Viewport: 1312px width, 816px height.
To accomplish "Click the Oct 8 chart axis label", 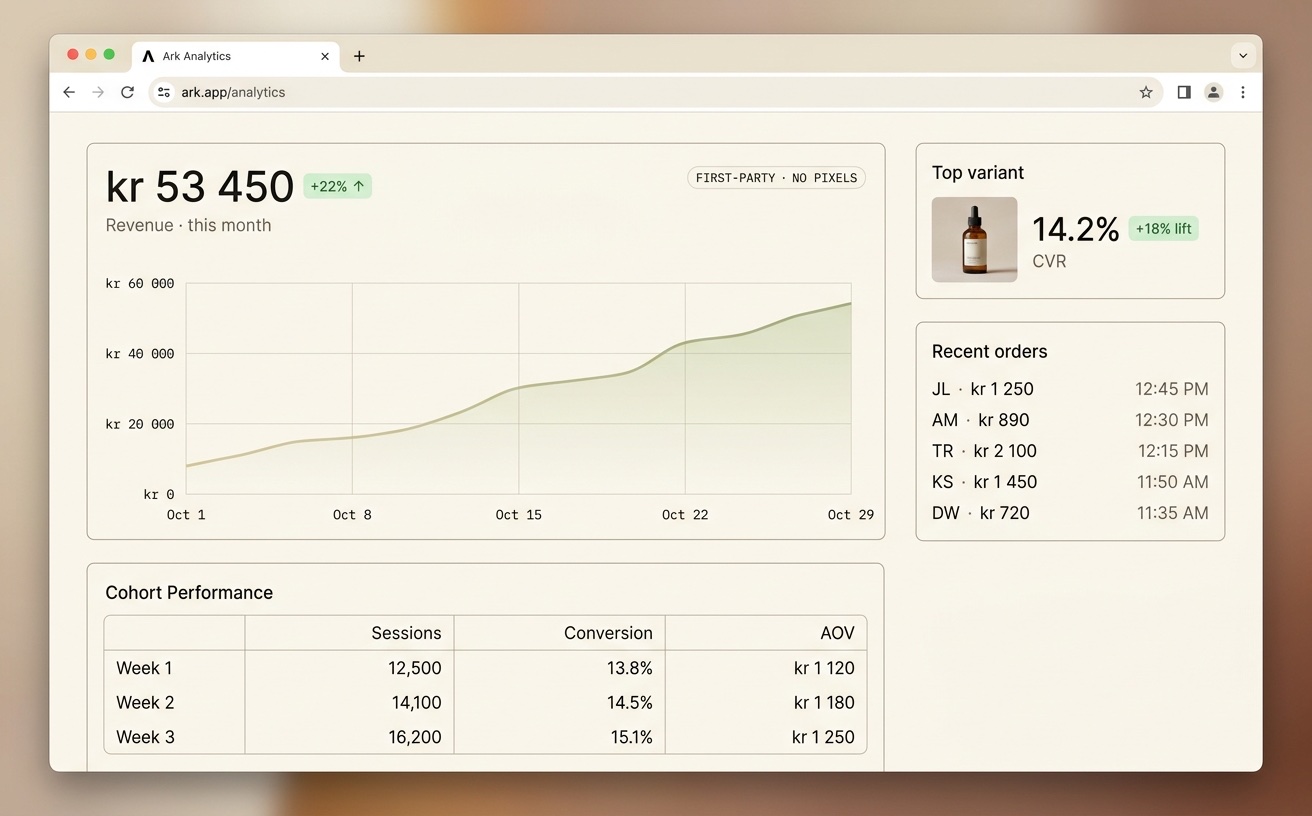I will pyautogui.click(x=352, y=514).
